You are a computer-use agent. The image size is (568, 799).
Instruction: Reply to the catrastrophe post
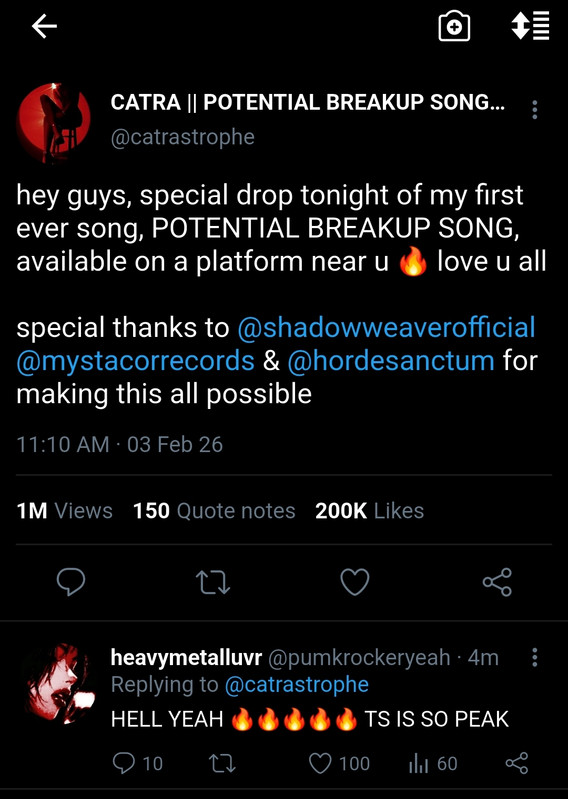point(71,581)
